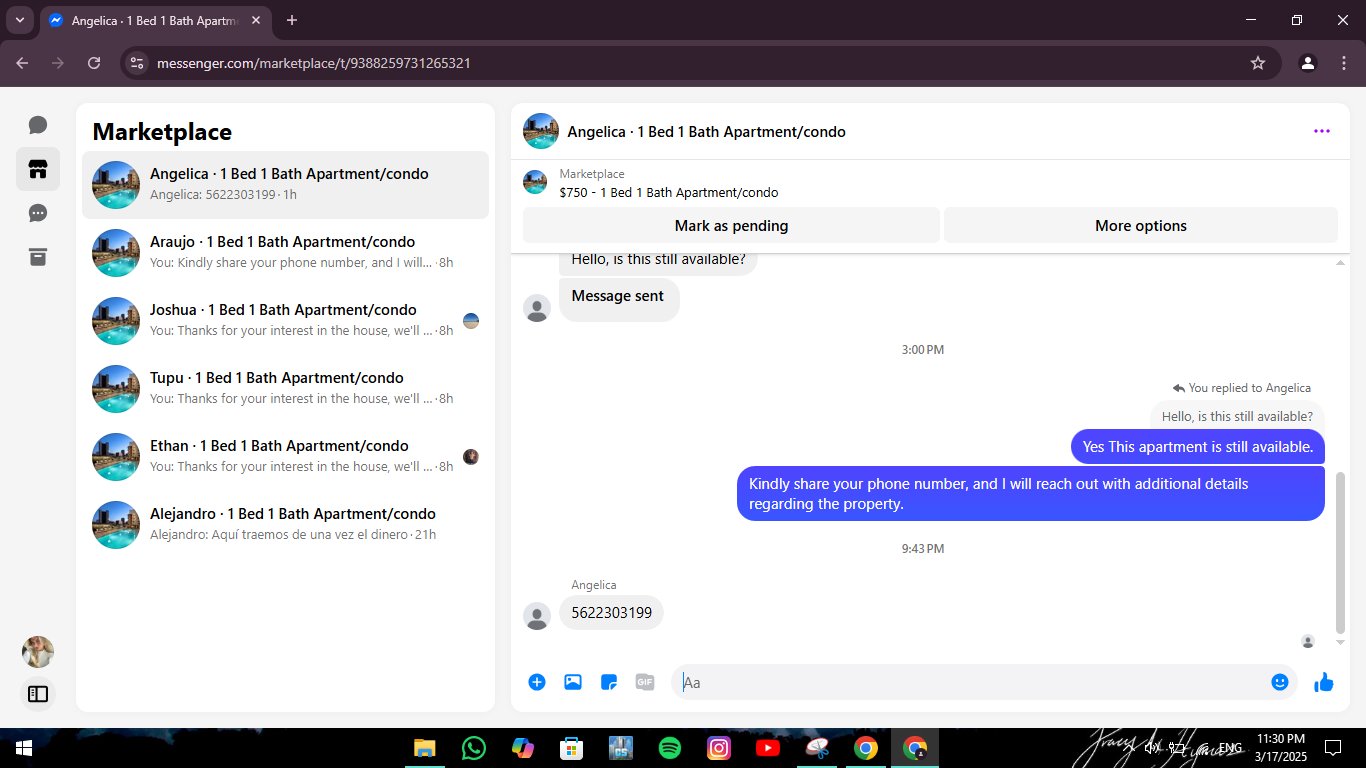
Task: View site information icon in address bar
Action: (137, 63)
